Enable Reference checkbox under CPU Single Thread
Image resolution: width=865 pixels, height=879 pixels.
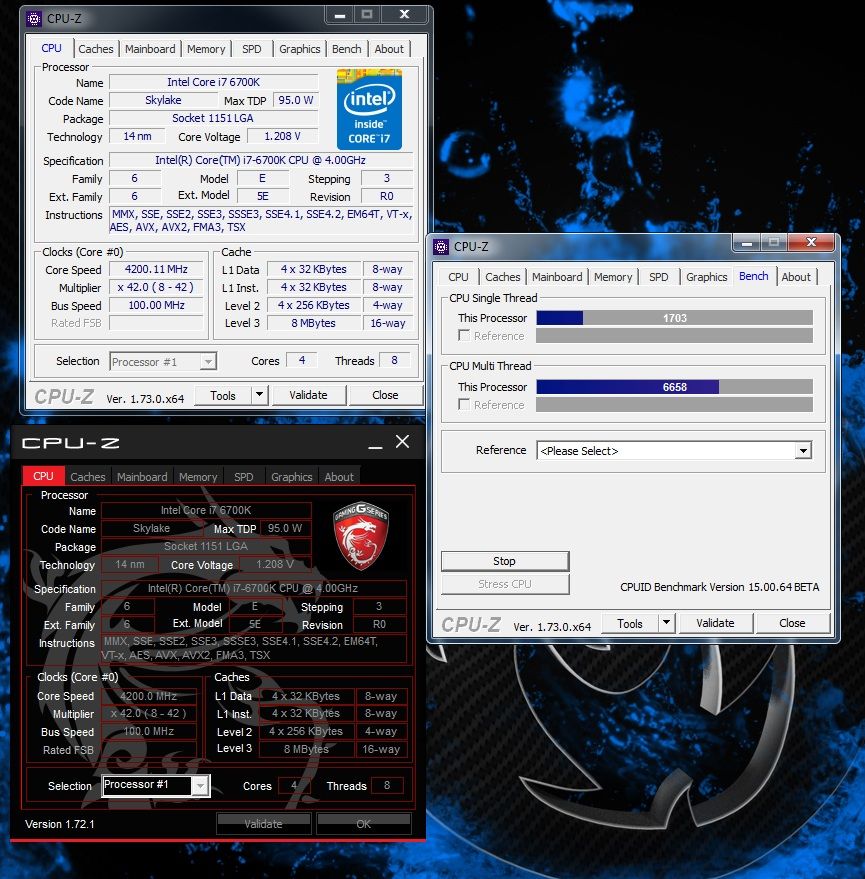464,335
